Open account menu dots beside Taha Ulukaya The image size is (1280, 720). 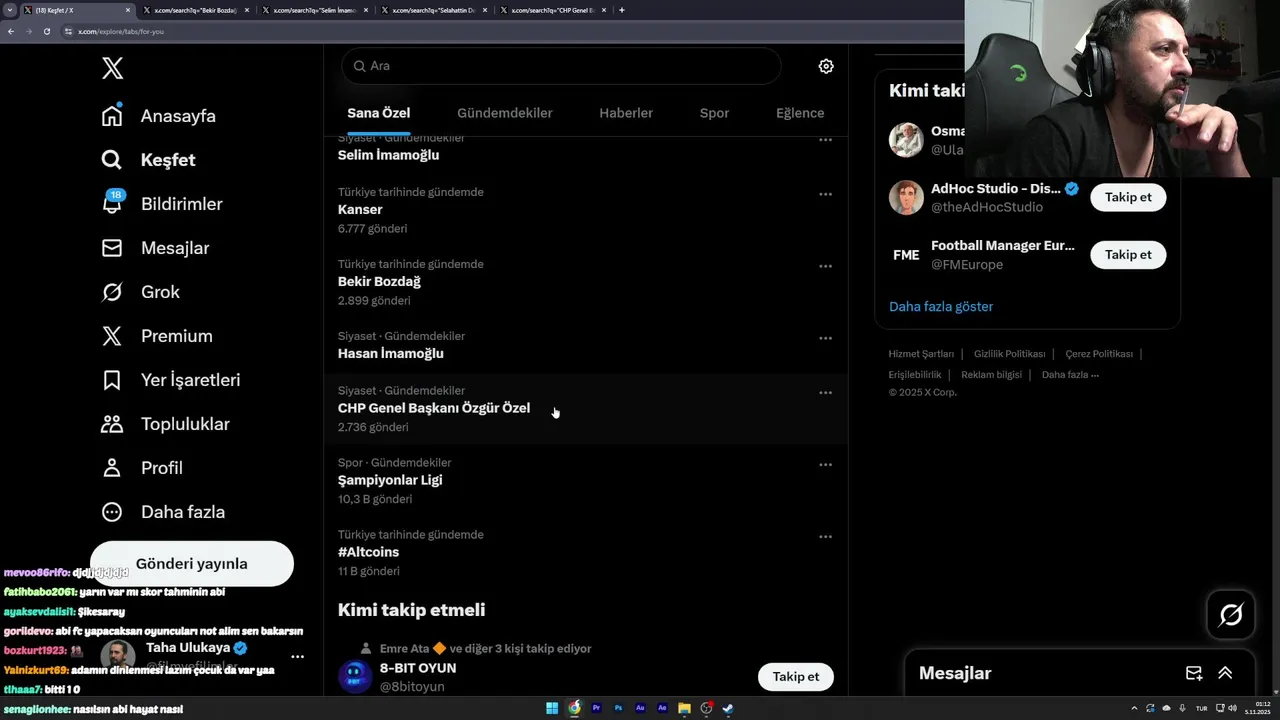click(x=297, y=657)
